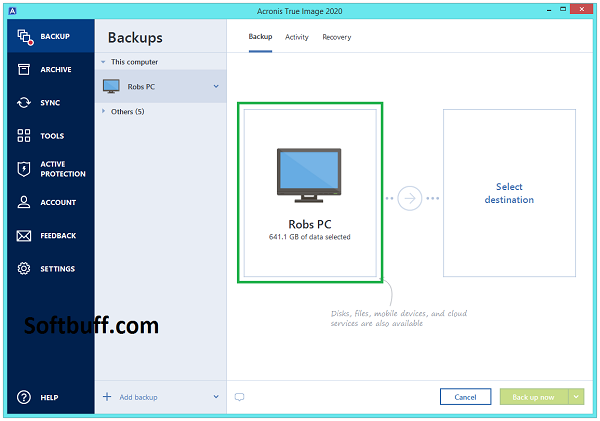Viewport: 600px width, 421px height.
Task: Switch to the Activity tab
Action: (297, 37)
